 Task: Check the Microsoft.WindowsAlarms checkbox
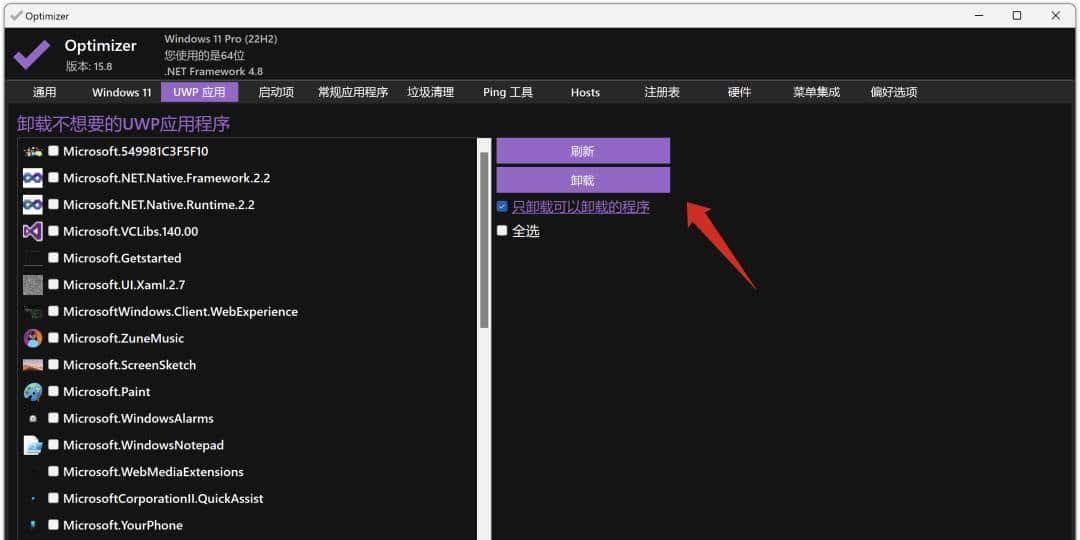tap(53, 418)
